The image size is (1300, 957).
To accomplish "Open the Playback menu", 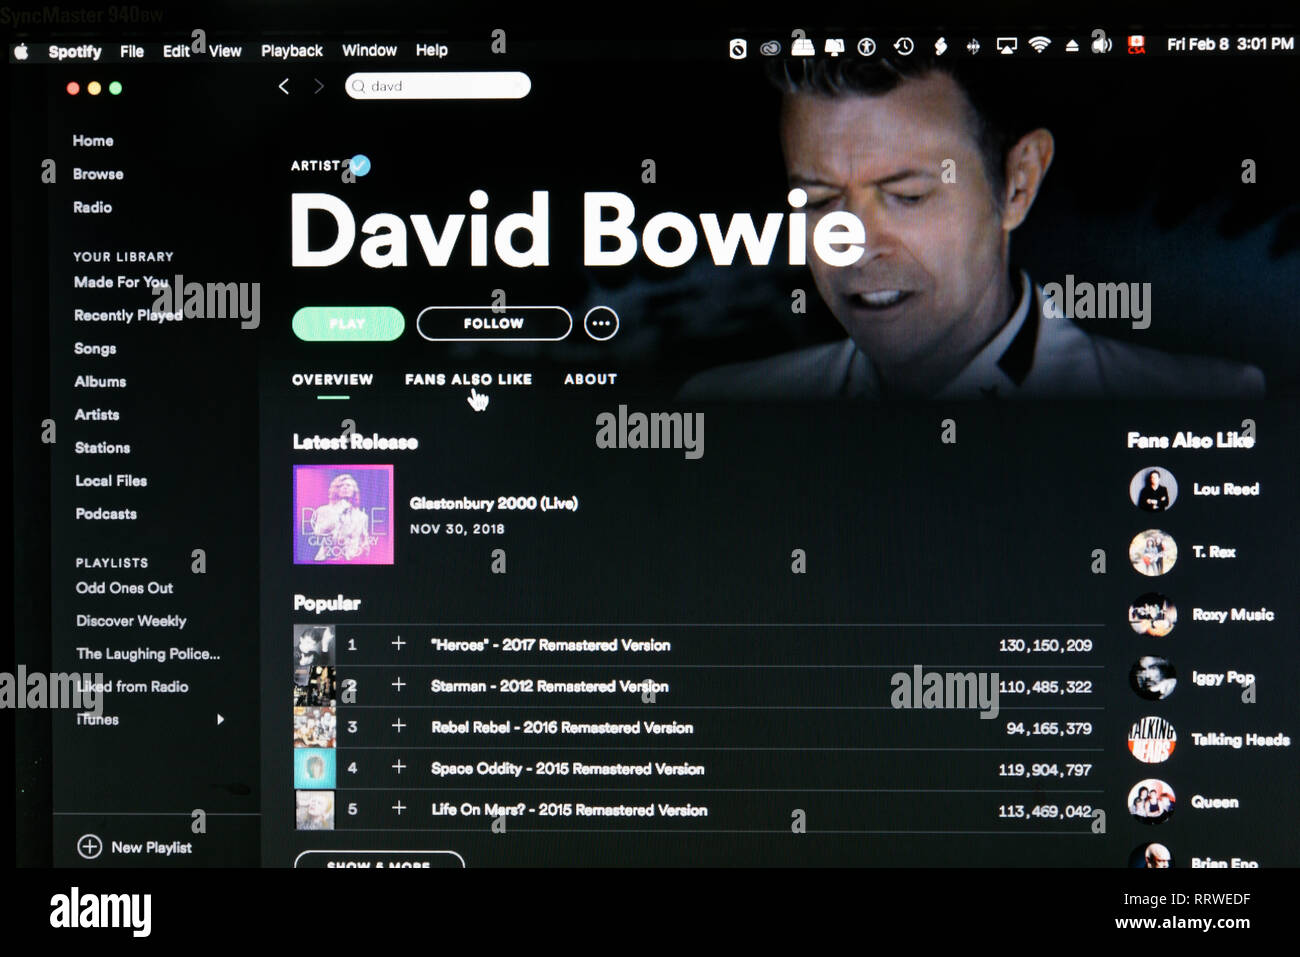I will click(x=292, y=51).
